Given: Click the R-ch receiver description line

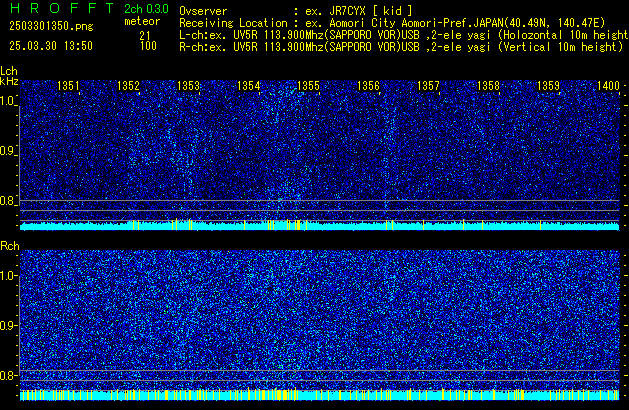Looking at the screenshot, I should point(401,47).
